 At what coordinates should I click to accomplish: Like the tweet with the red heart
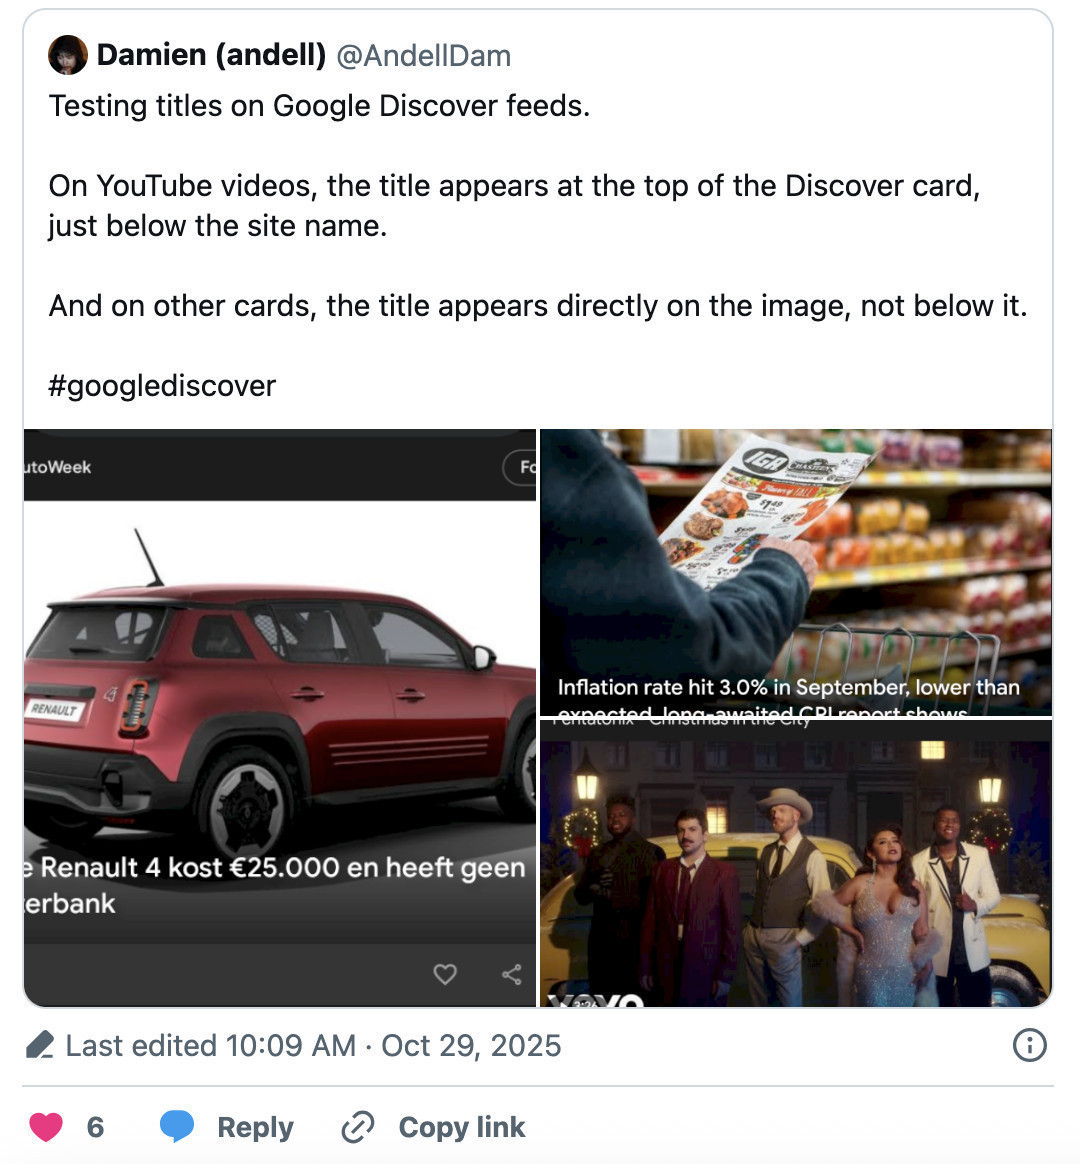46,1127
